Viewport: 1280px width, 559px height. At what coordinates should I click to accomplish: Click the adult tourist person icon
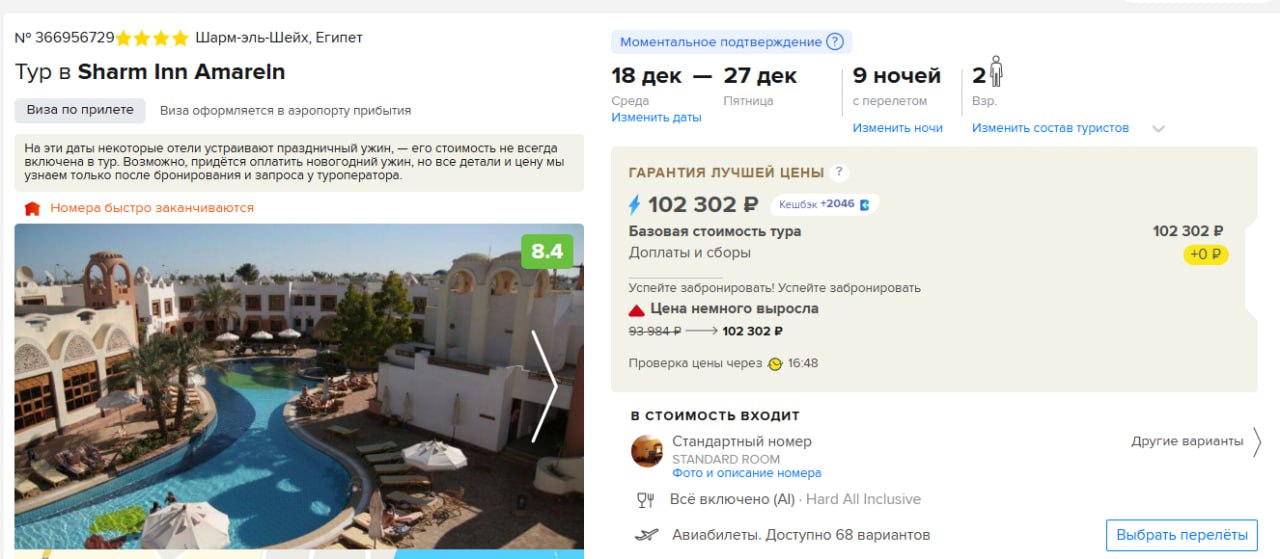(996, 72)
